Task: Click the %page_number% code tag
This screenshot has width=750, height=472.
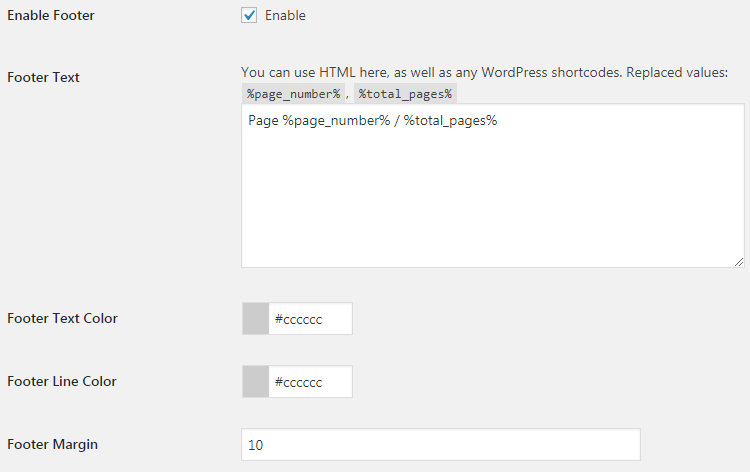Action: point(293,94)
